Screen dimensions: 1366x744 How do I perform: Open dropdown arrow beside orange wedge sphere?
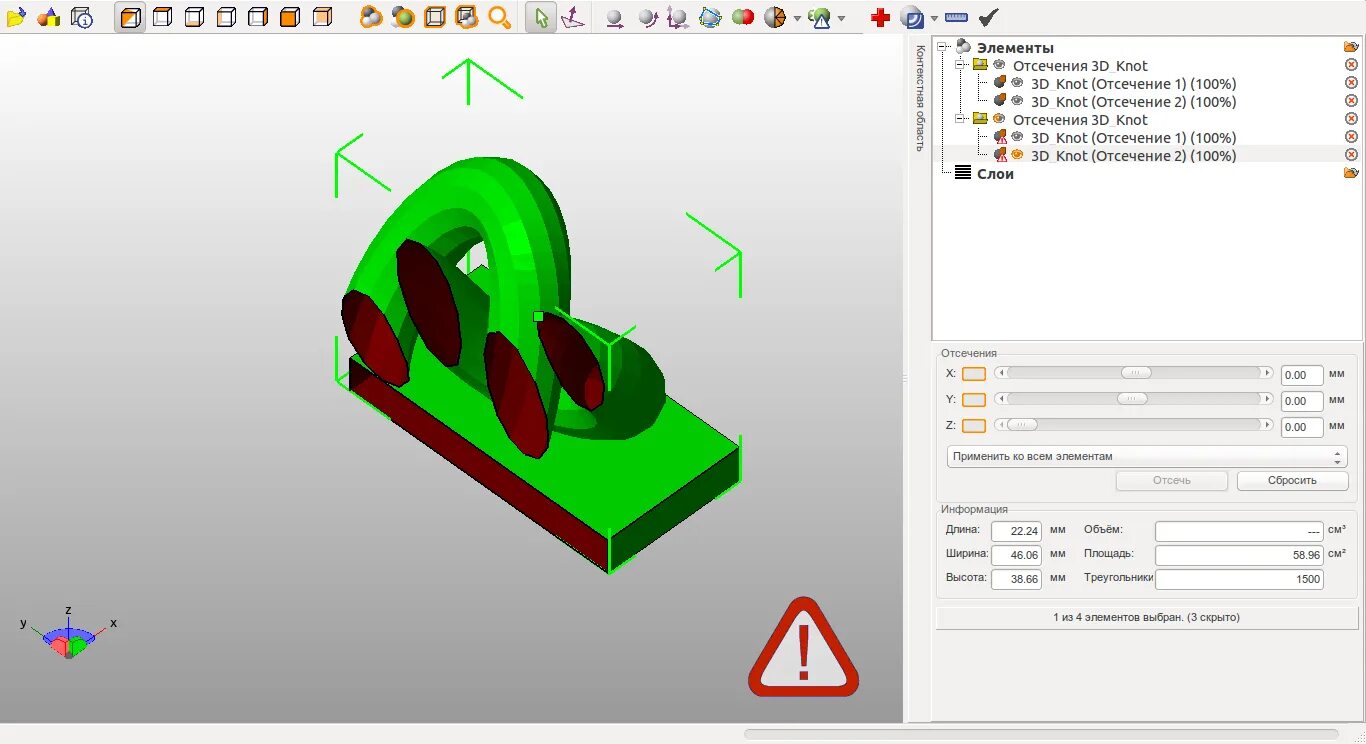pos(797,18)
